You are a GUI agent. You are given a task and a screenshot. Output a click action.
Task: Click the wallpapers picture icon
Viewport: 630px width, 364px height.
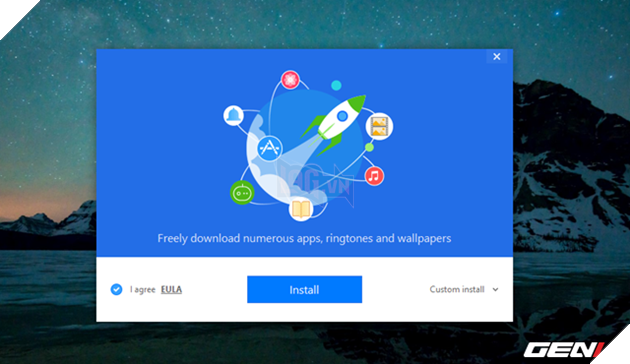point(379,126)
